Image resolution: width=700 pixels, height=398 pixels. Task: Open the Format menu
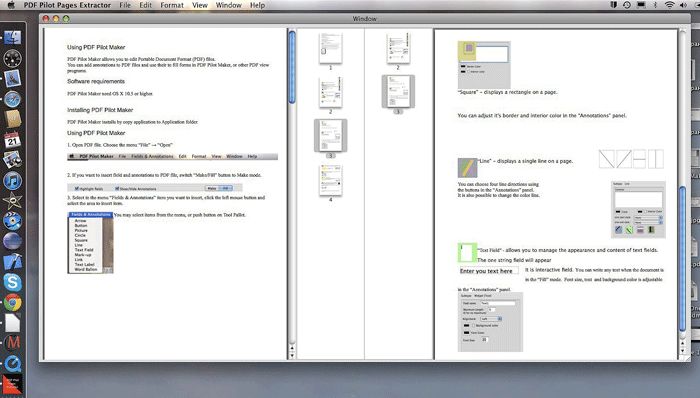point(172,5)
